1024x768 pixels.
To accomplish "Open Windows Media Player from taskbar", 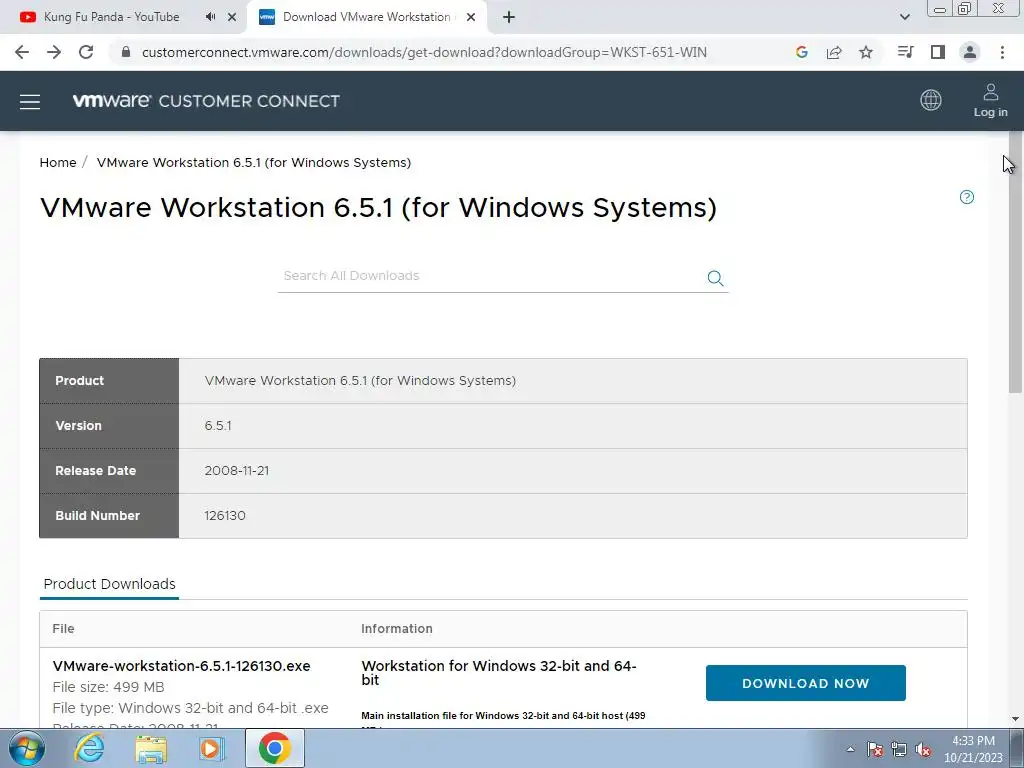I will point(212,748).
